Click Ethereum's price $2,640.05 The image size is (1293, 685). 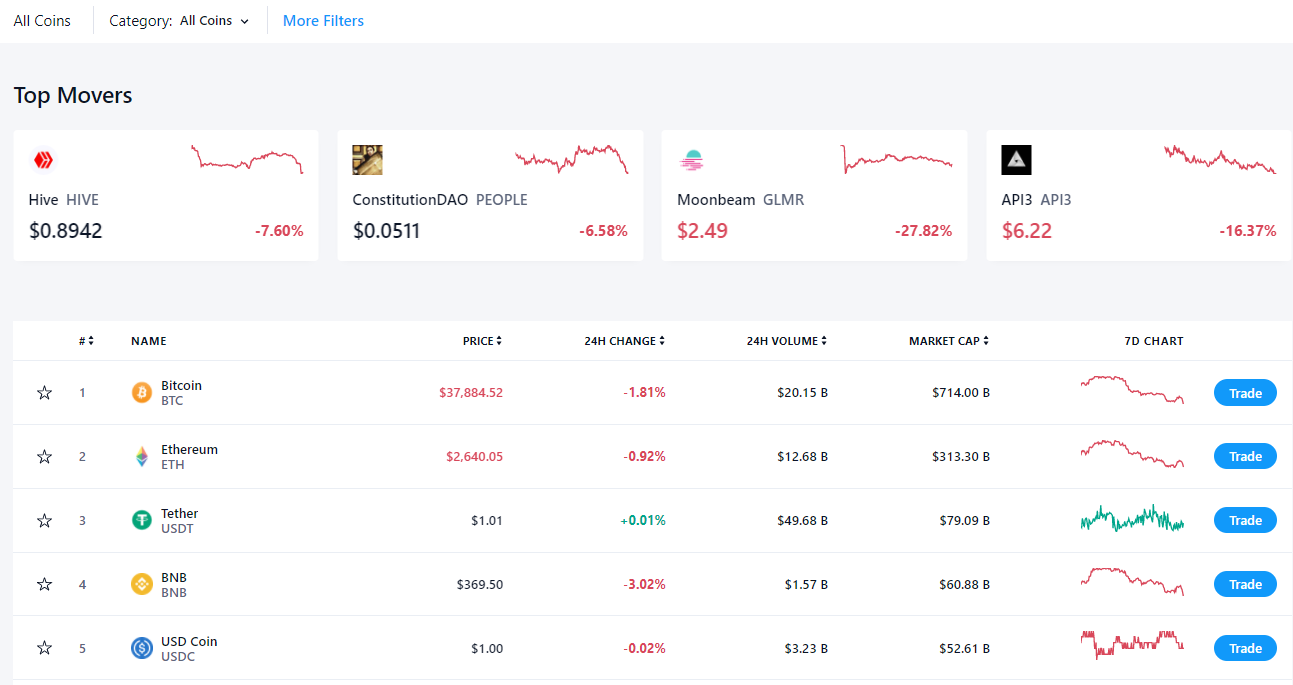474,457
